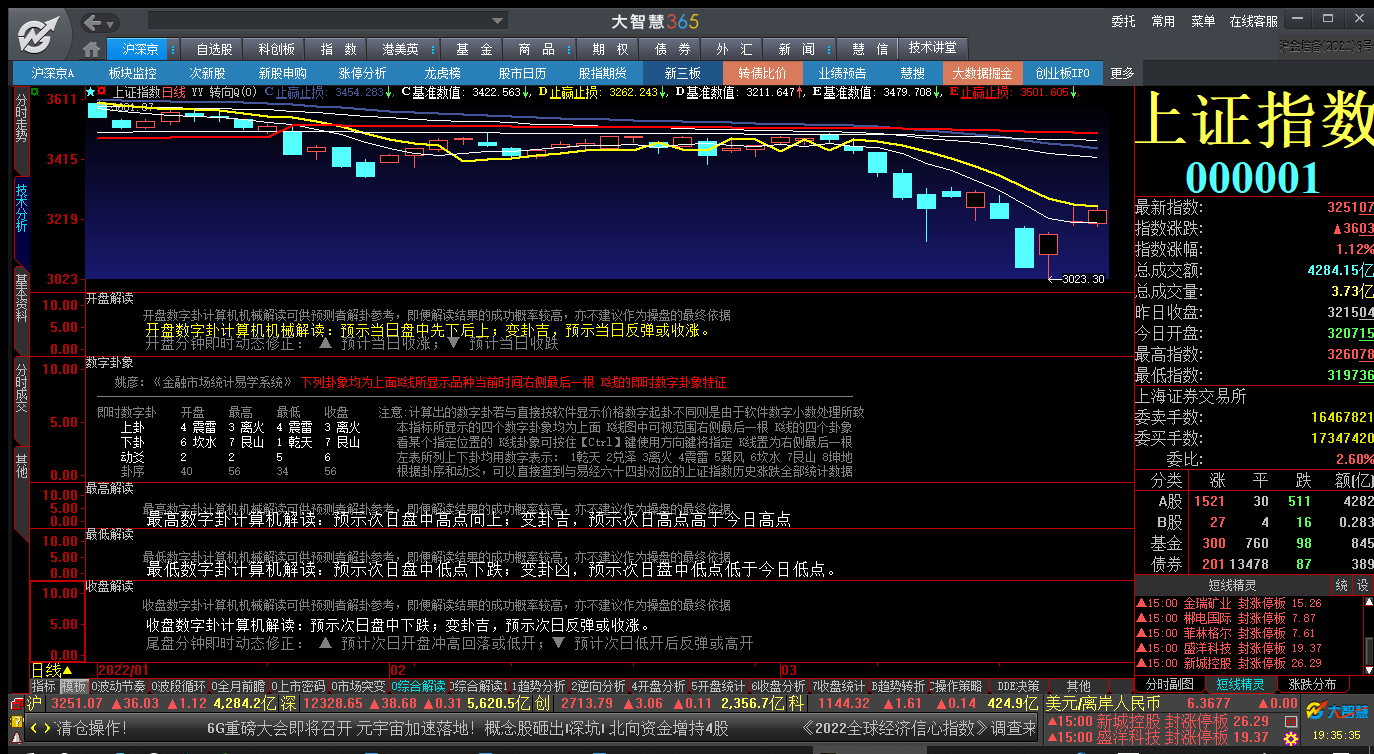Open the 外汇 tab

pyautogui.click(x=734, y=49)
